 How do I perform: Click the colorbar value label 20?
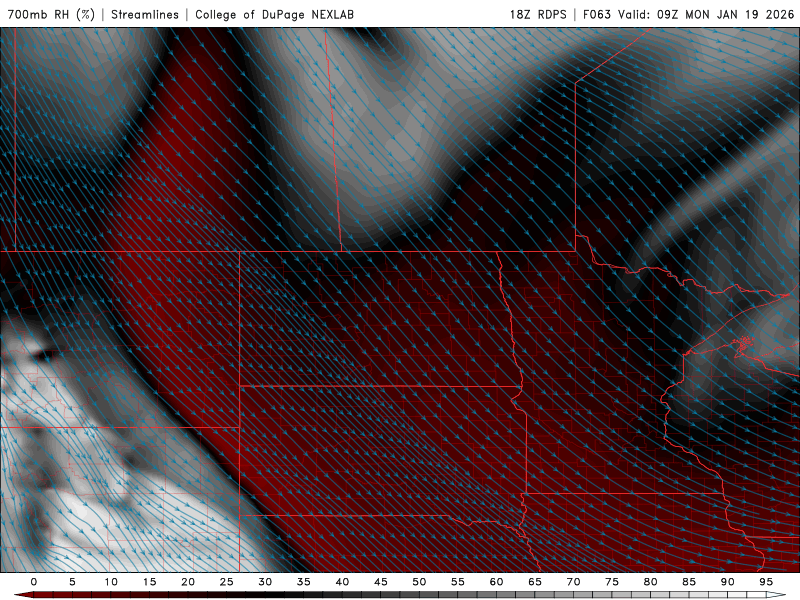click(188, 582)
